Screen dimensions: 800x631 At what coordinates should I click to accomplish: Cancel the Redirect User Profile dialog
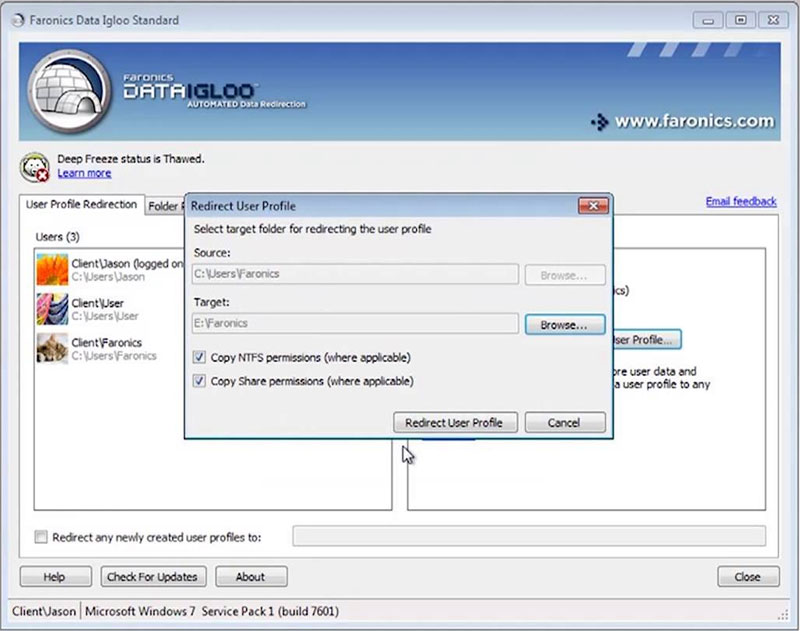pos(565,422)
